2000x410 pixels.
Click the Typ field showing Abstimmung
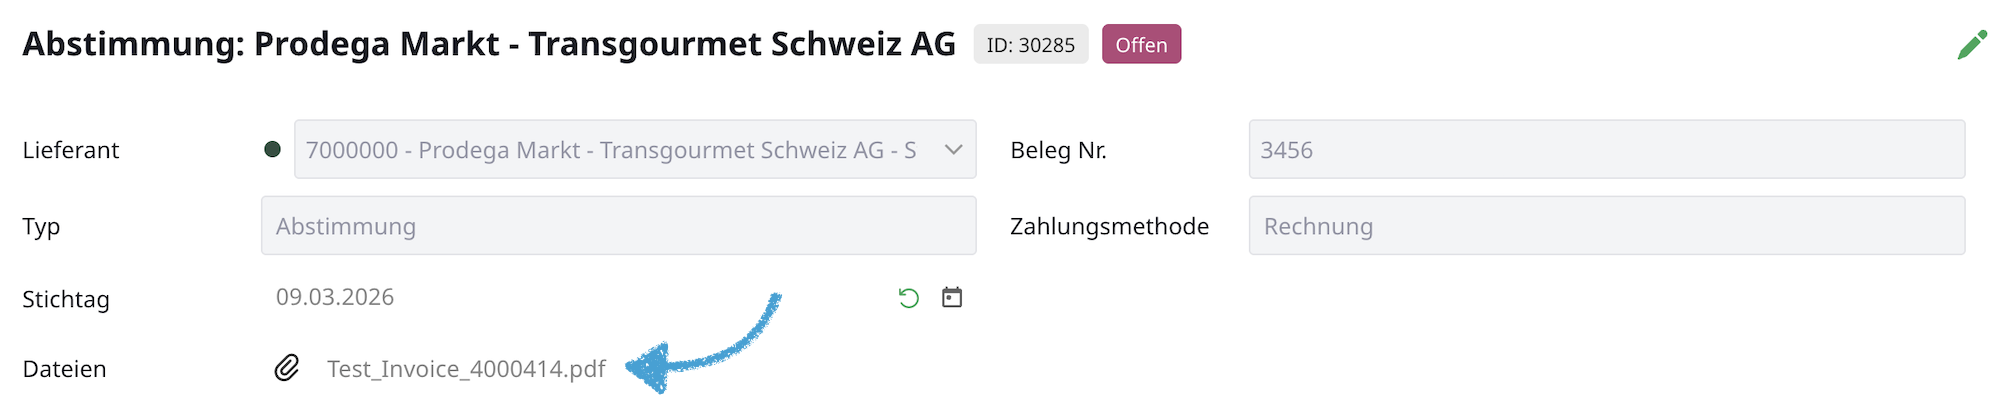pos(618,226)
